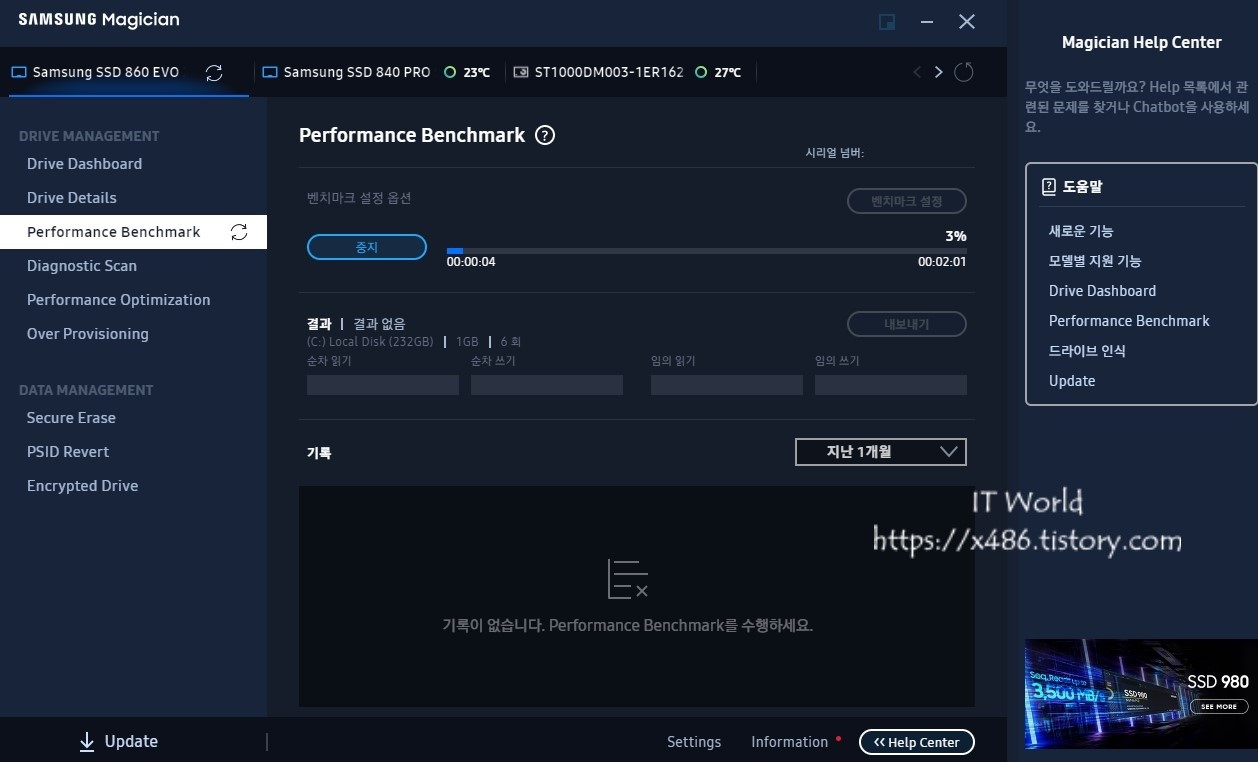The width and height of the screenshot is (1258, 762).
Task: Open Performance Optimization in sidebar
Action: coord(119,300)
